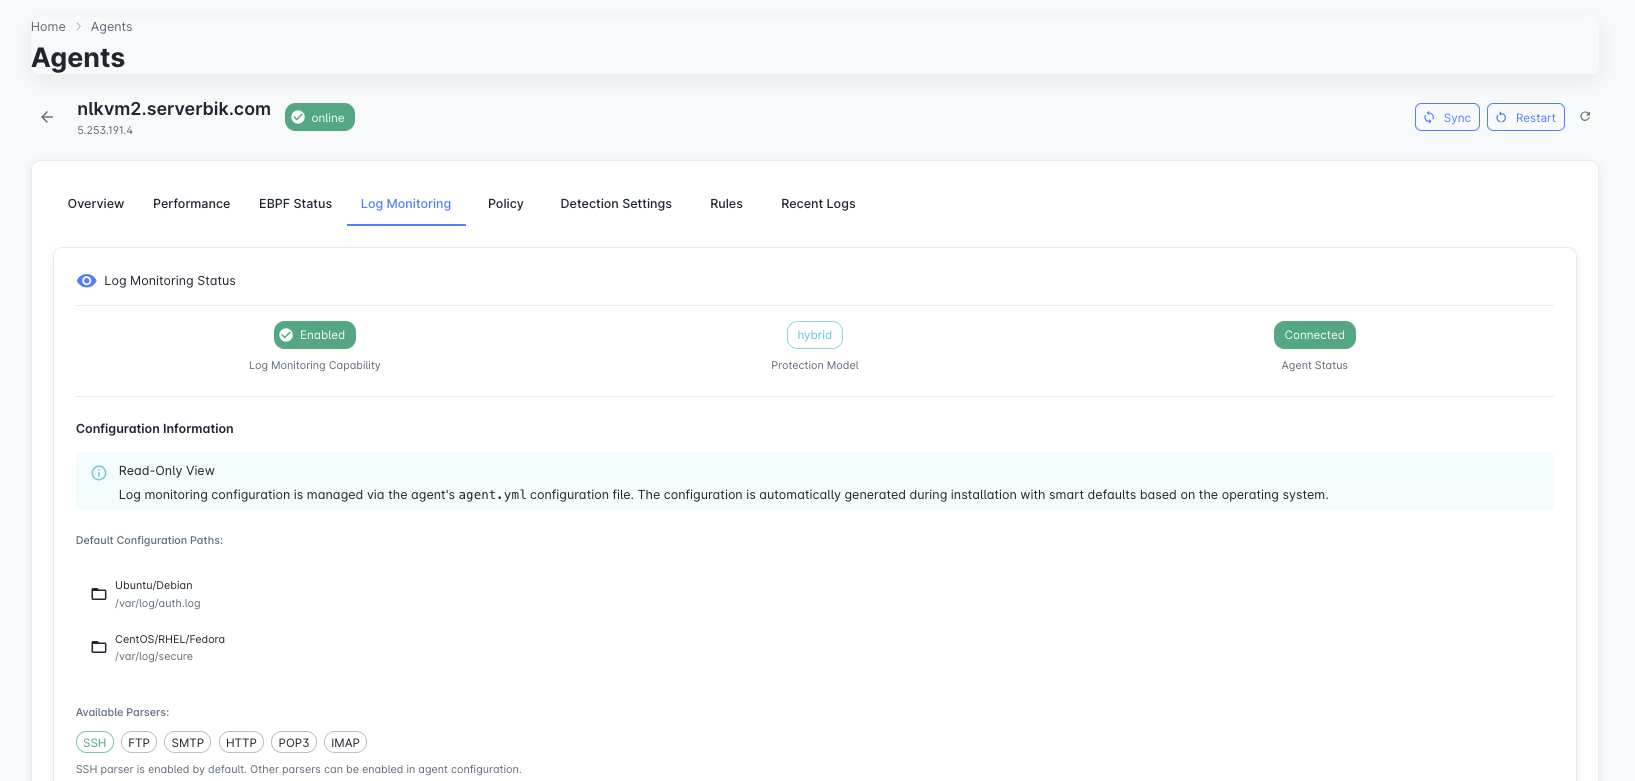Click the SSH parser enabled by default note
Screen dimensions: 1635x781
(x=299, y=770)
